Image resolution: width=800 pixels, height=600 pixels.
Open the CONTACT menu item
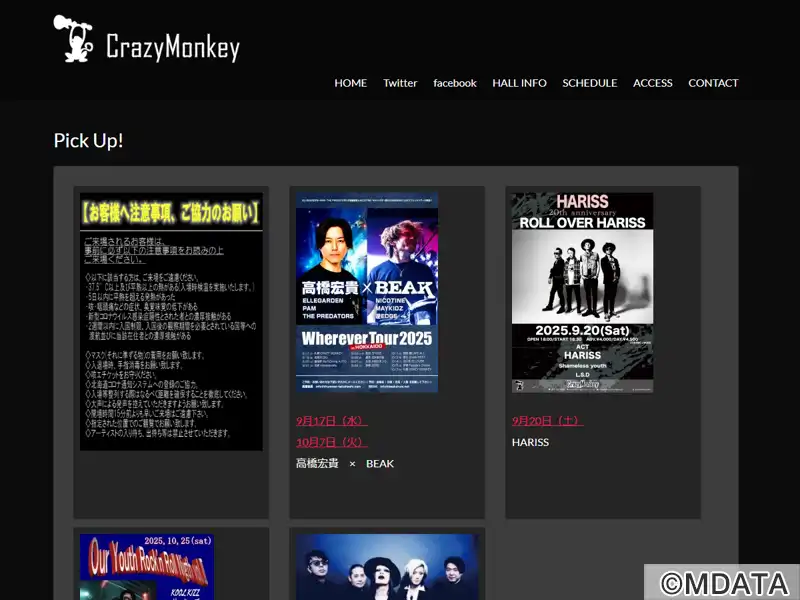(713, 83)
